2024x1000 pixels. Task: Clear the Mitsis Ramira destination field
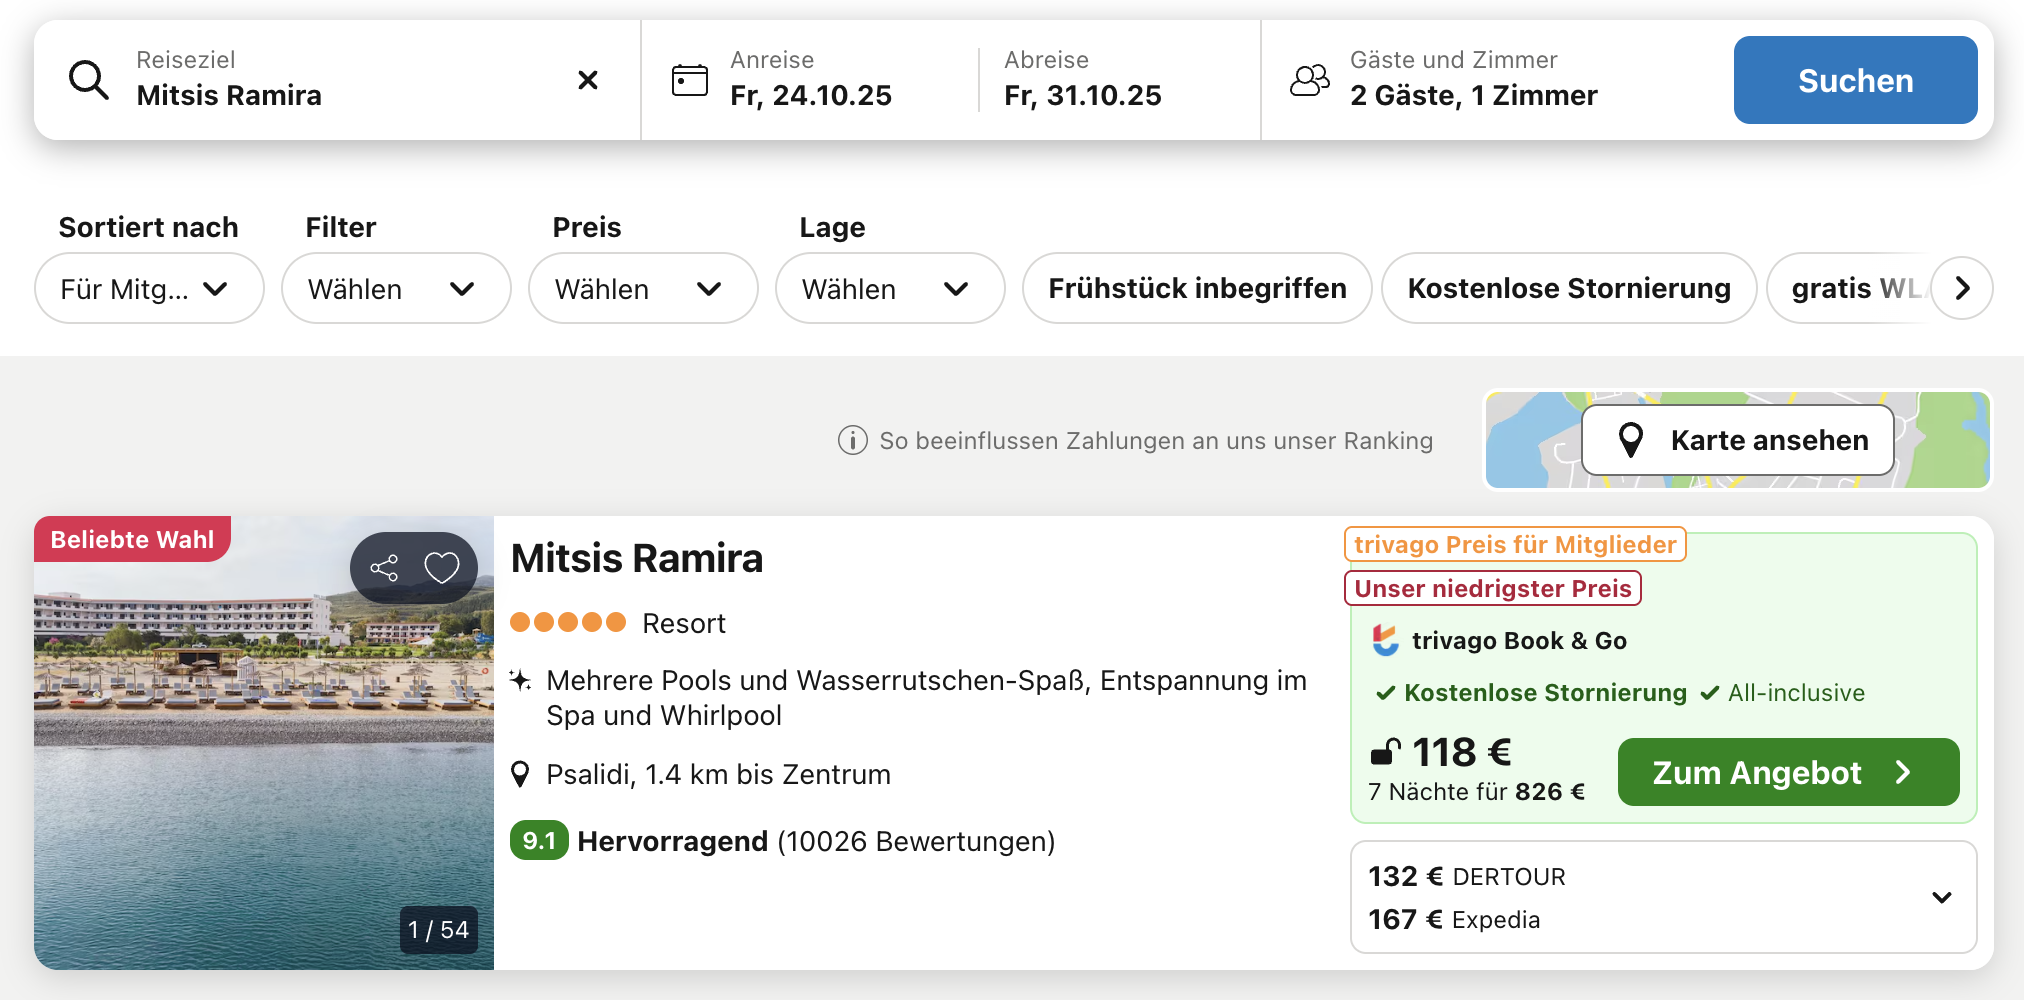588,79
